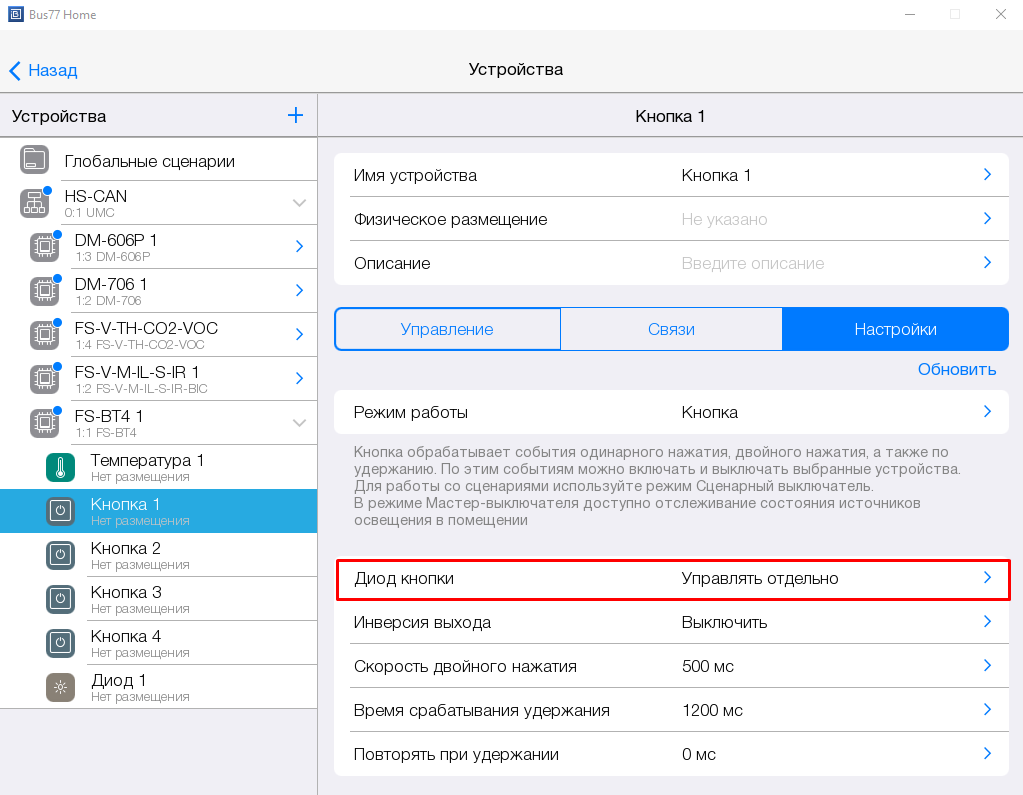Expand the DM-706 1 device arrow
This screenshot has width=1023, height=795.
(299, 291)
